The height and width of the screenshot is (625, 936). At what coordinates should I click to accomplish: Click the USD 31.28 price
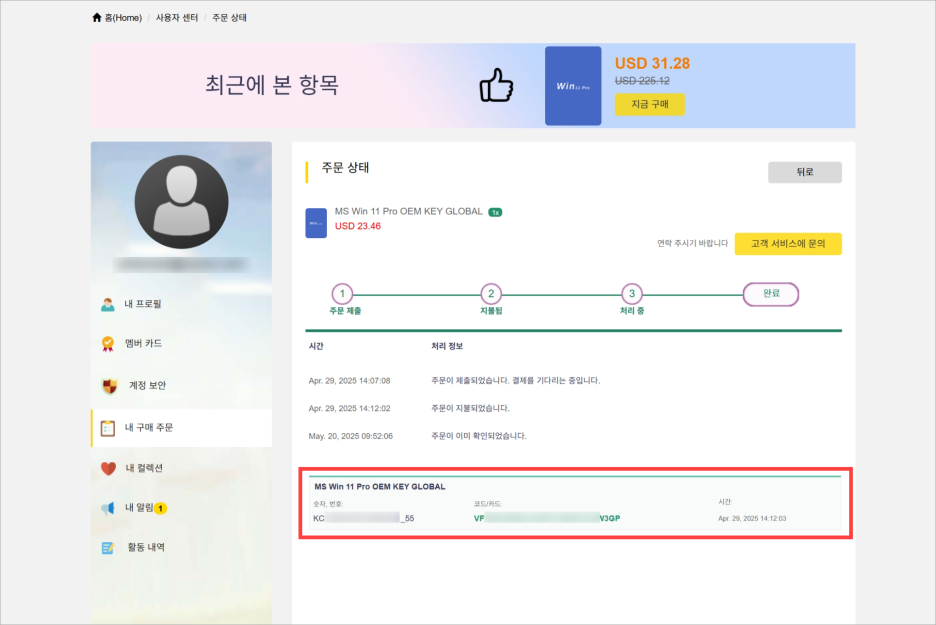[x=652, y=63]
